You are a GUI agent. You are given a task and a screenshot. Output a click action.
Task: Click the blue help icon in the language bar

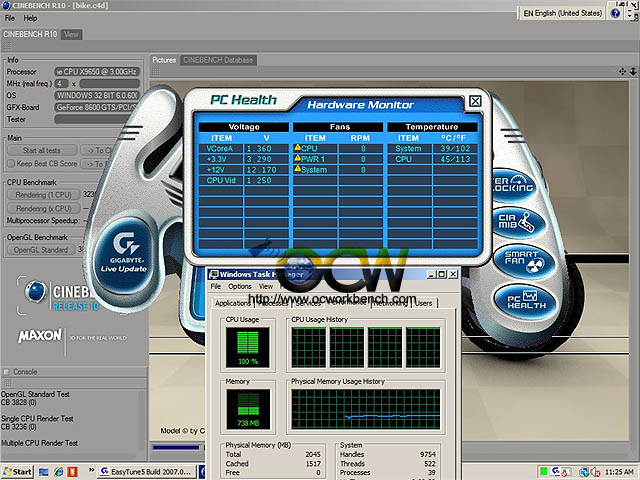click(x=615, y=13)
